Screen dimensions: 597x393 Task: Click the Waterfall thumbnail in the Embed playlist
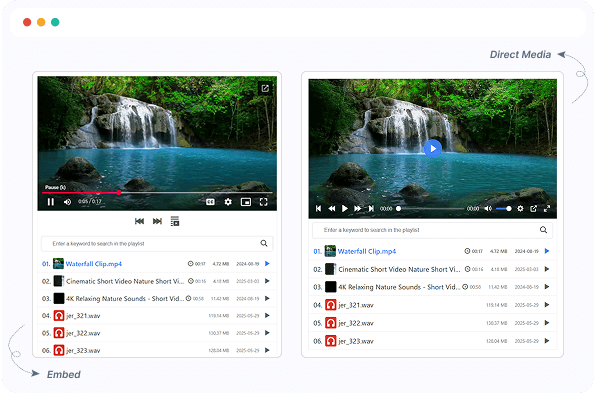pos(58,264)
